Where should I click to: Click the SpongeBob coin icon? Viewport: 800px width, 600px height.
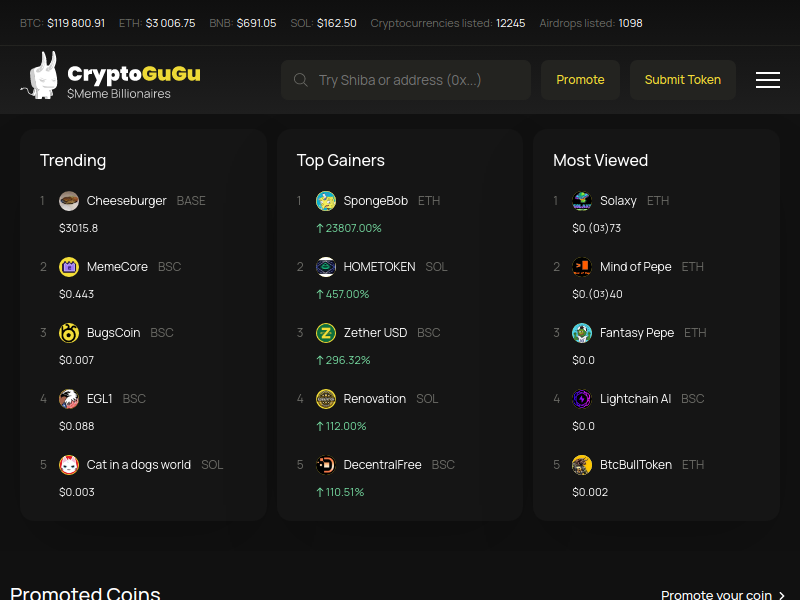click(x=326, y=201)
